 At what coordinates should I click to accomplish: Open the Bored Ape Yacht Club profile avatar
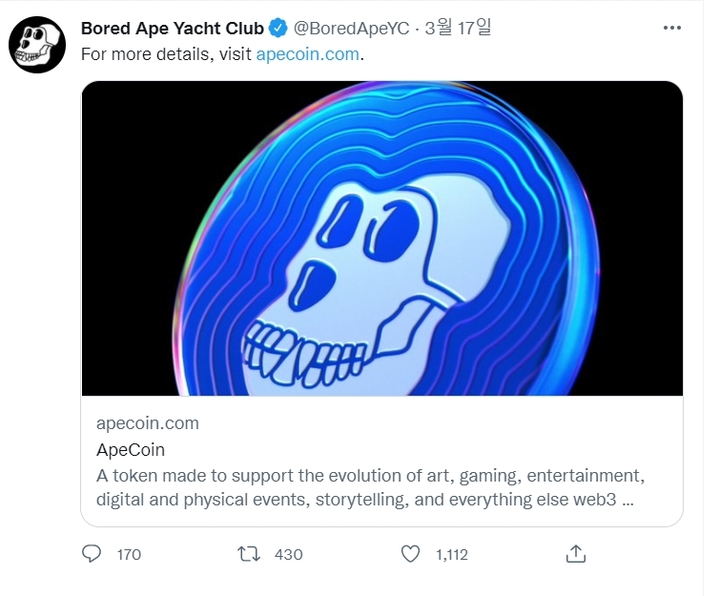pos(38,44)
